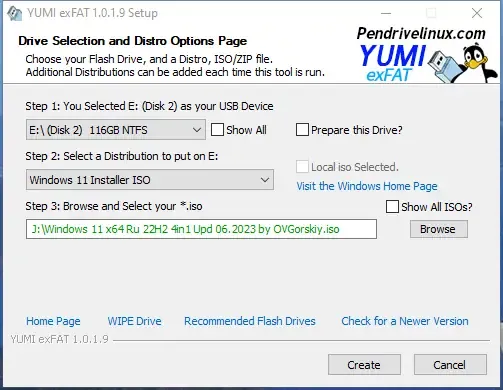
Task: Click the YUMI app icon in title bar
Action: pos(15,13)
